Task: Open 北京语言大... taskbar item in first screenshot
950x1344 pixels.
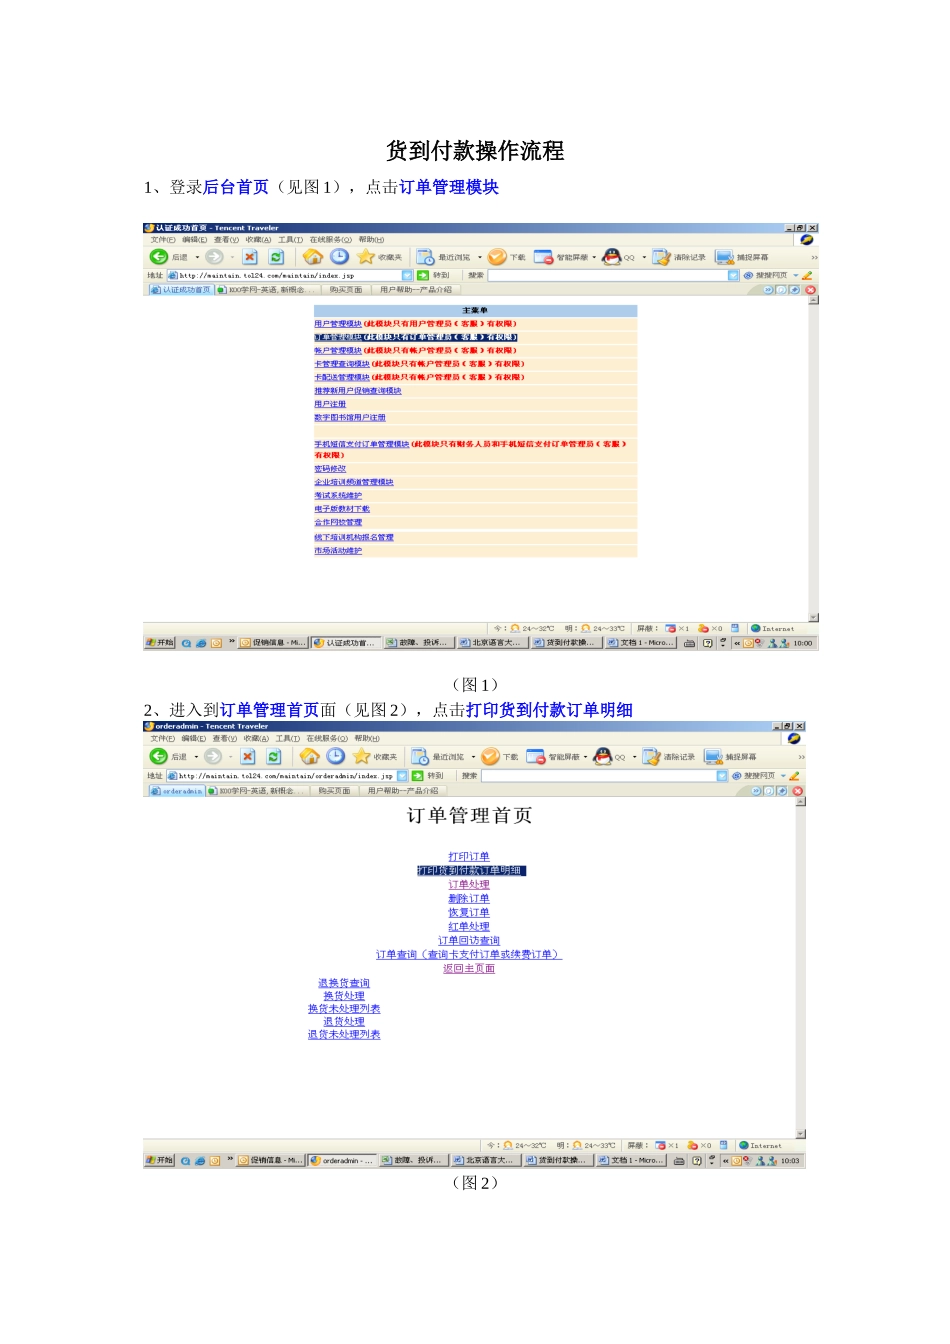Action: pyautogui.click(x=491, y=643)
